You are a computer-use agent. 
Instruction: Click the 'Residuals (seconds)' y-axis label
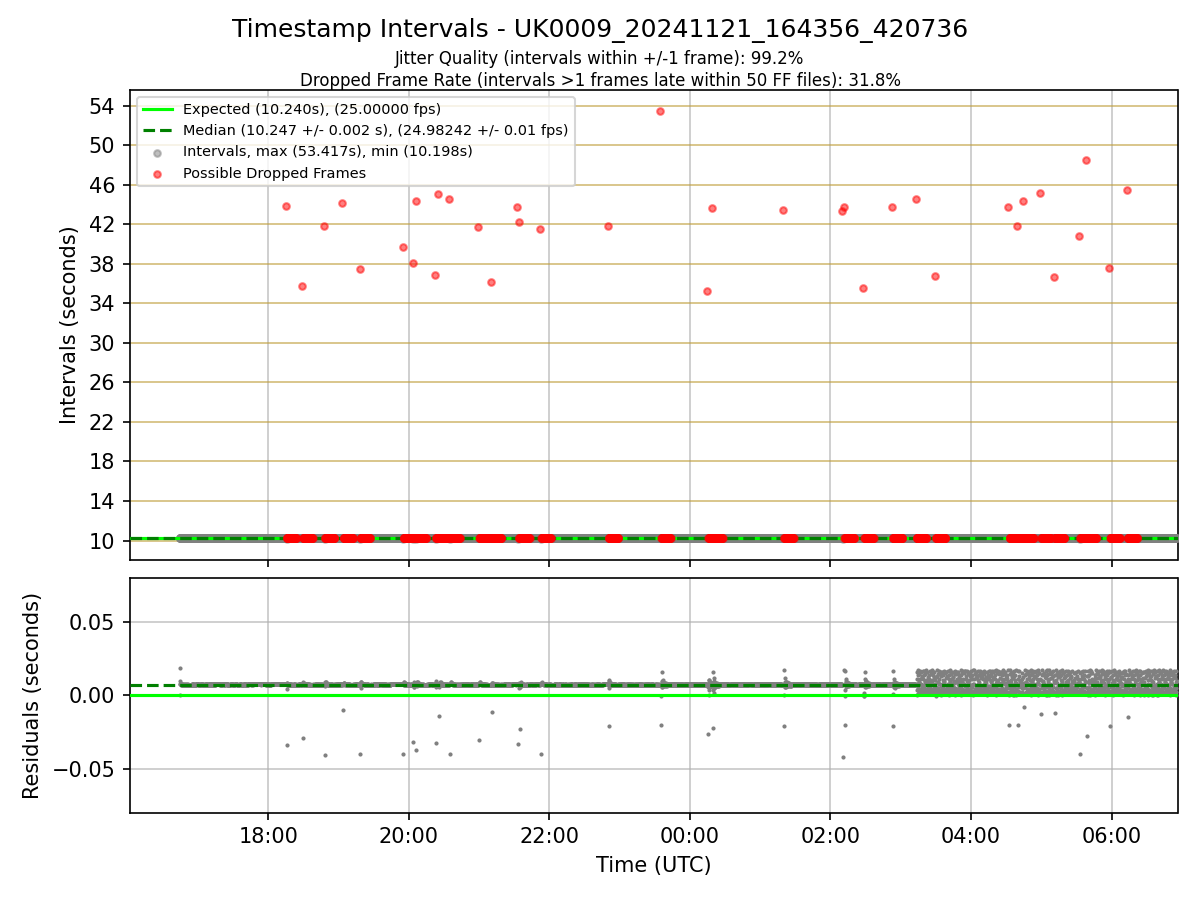click(x=32, y=696)
